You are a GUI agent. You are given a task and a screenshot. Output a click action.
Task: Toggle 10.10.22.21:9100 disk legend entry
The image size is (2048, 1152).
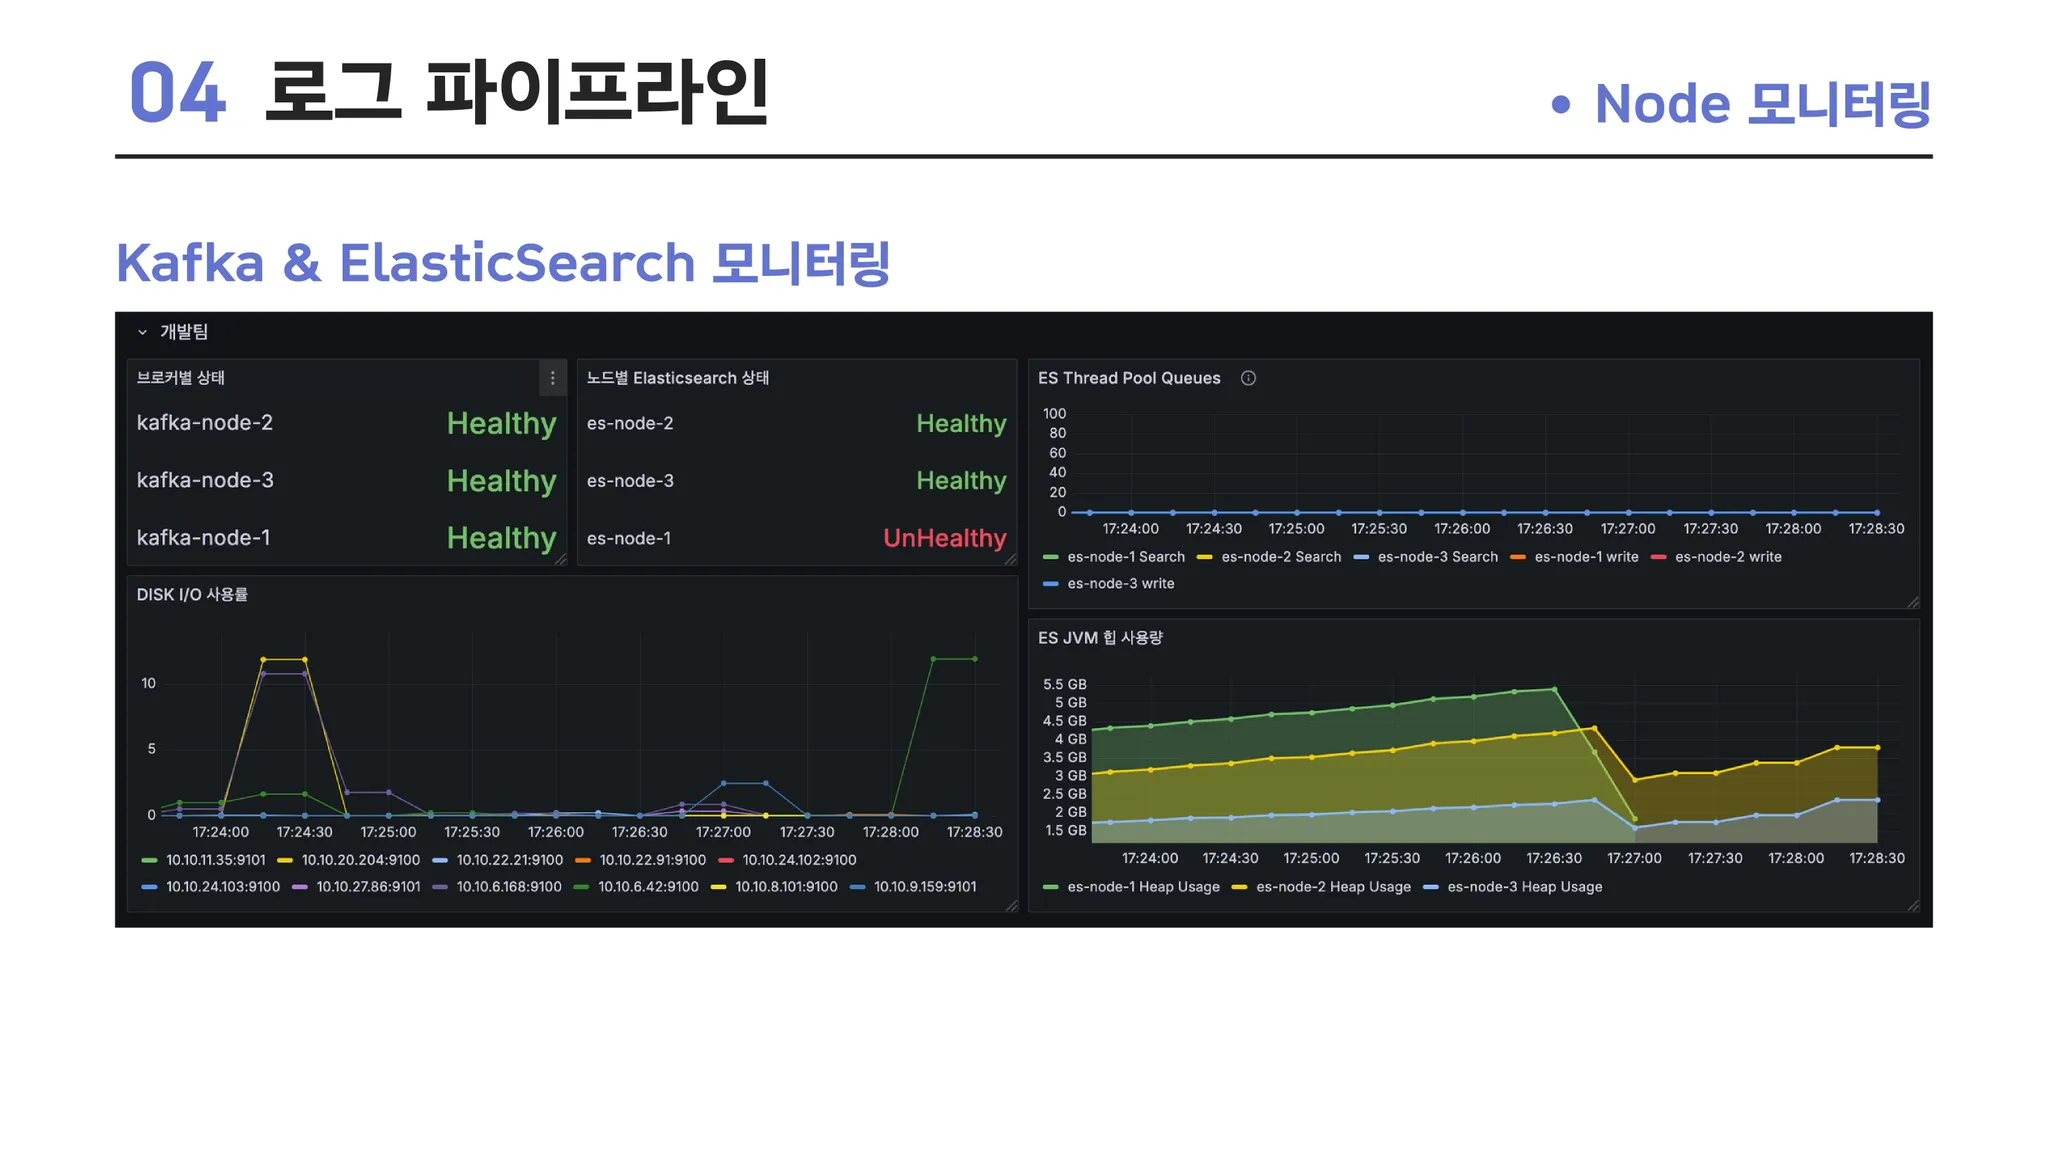coord(509,860)
